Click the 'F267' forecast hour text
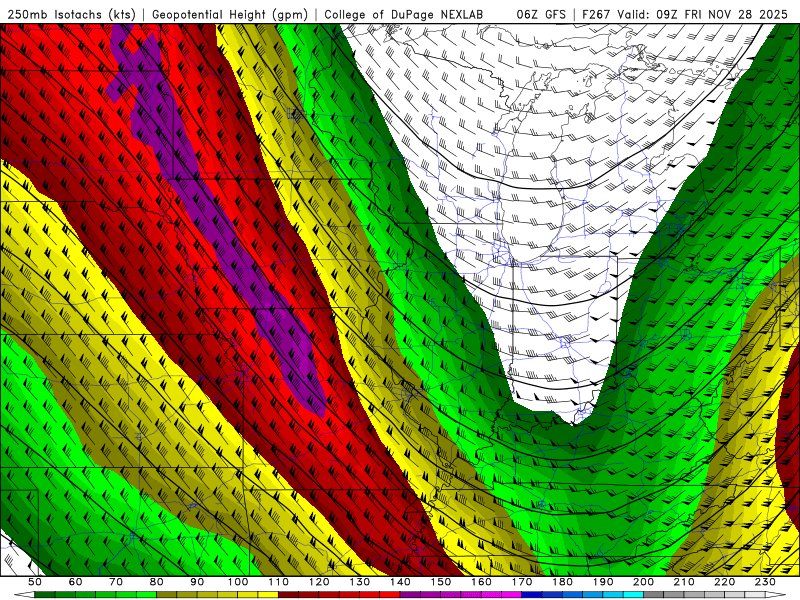Screen dimensions: 800x600 pyautogui.click(x=597, y=14)
